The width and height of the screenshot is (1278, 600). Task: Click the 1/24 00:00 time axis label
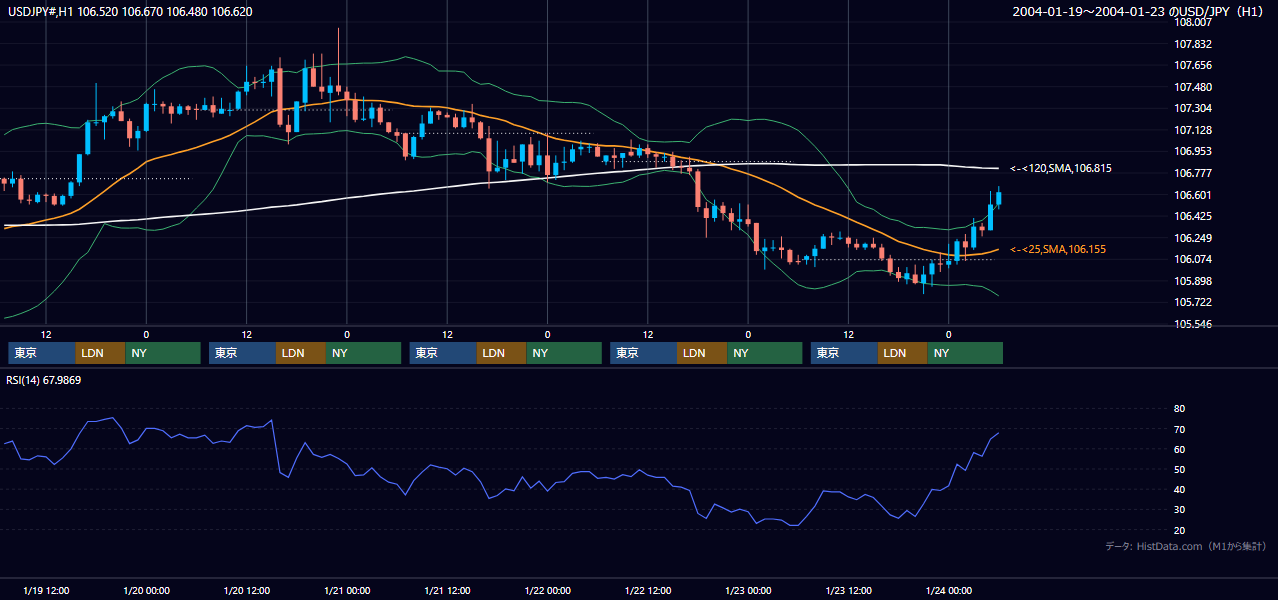click(x=949, y=590)
